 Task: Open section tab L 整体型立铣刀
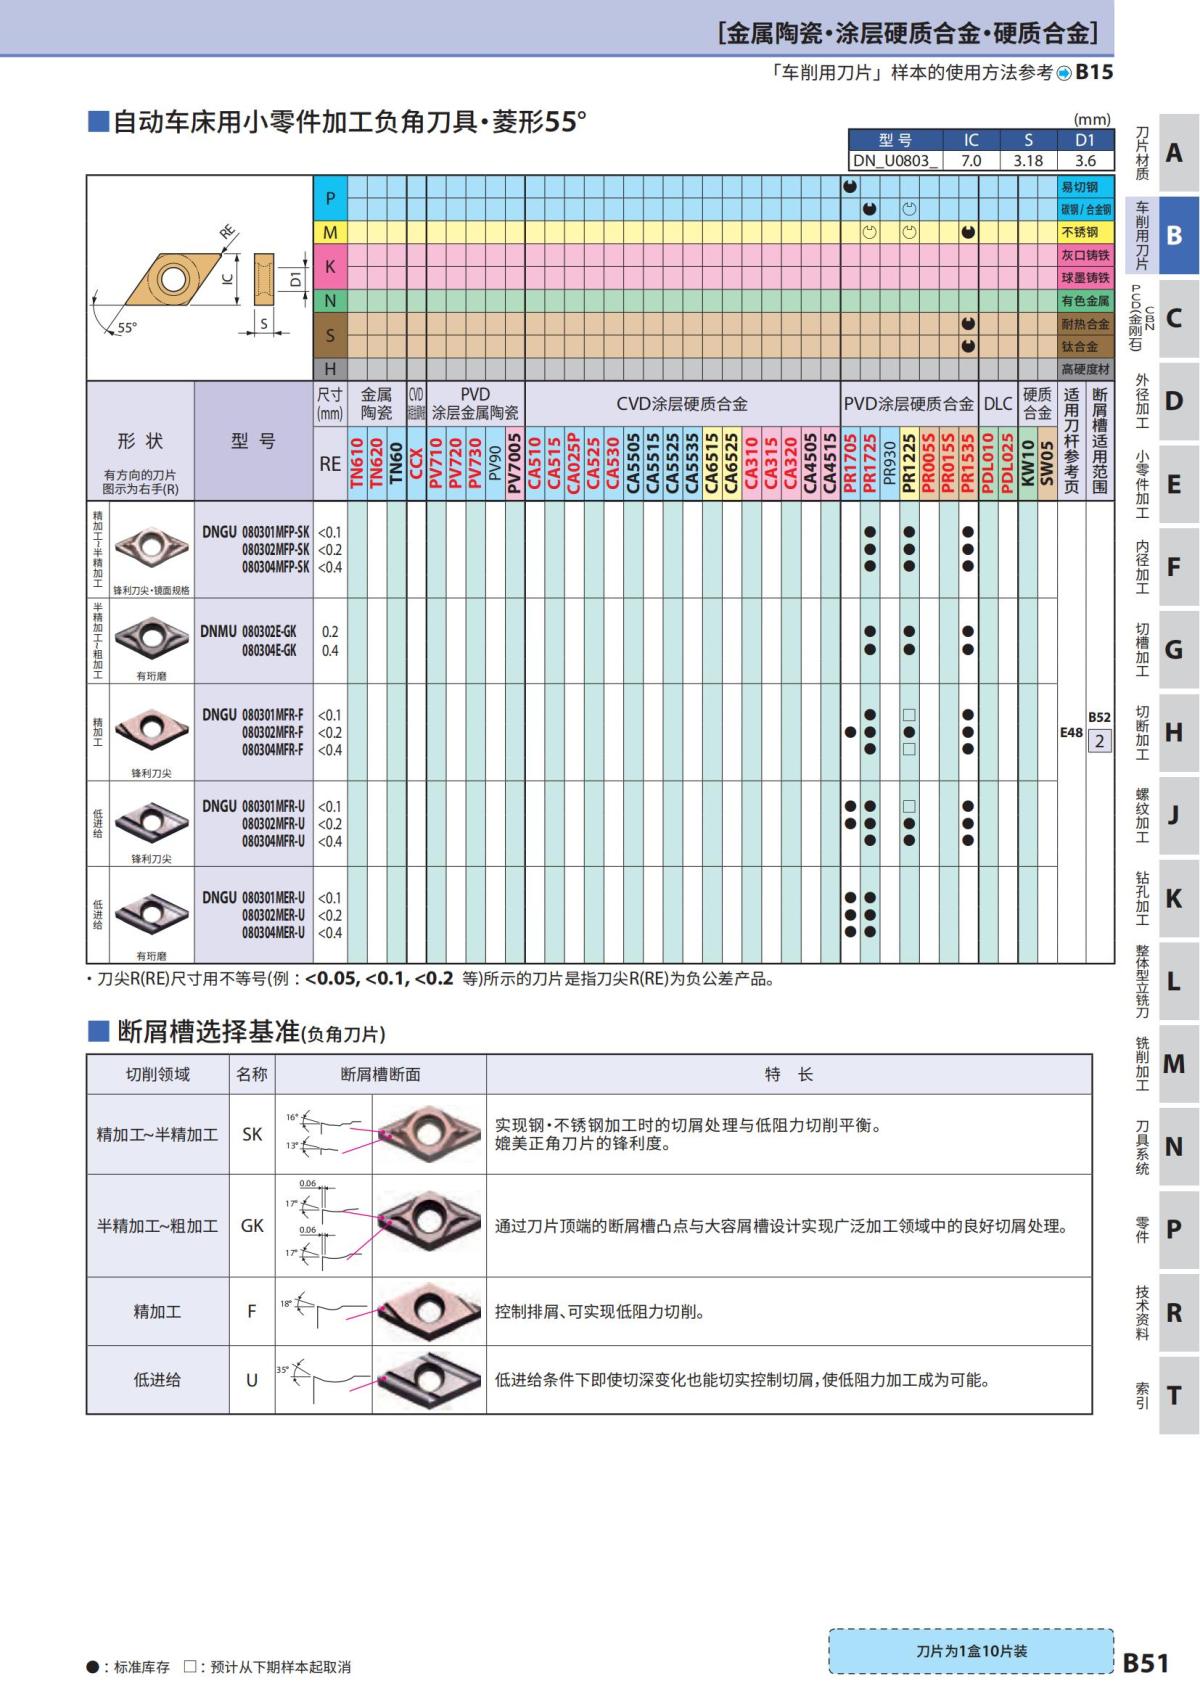[1164, 981]
